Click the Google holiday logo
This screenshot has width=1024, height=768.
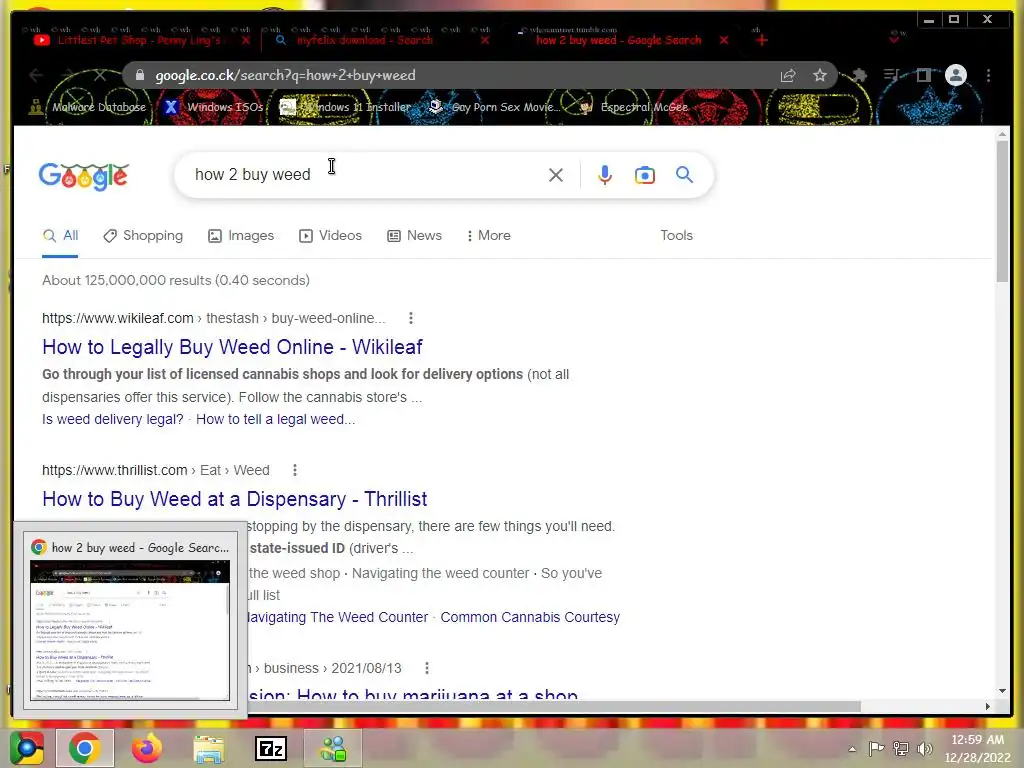click(84, 176)
